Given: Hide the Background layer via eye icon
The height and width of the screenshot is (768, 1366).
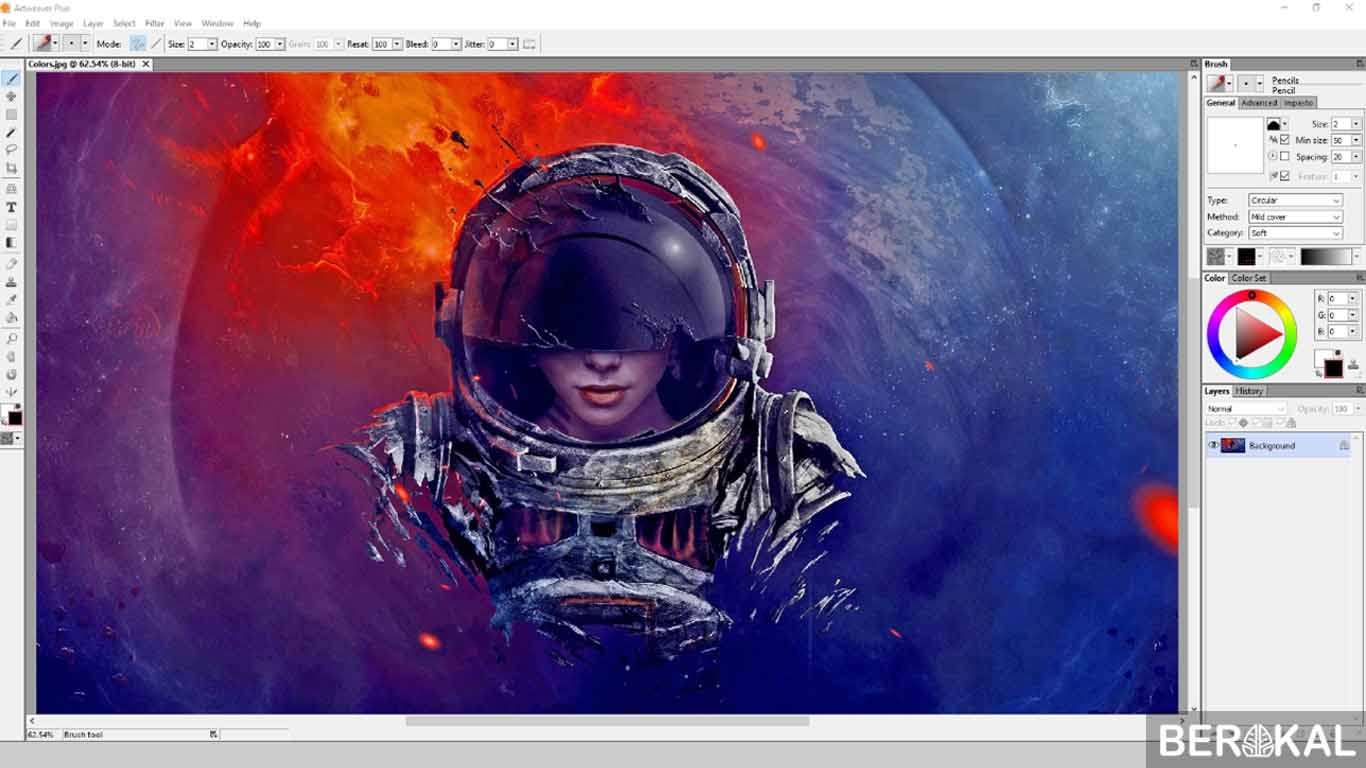Looking at the screenshot, I should coord(1213,445).
